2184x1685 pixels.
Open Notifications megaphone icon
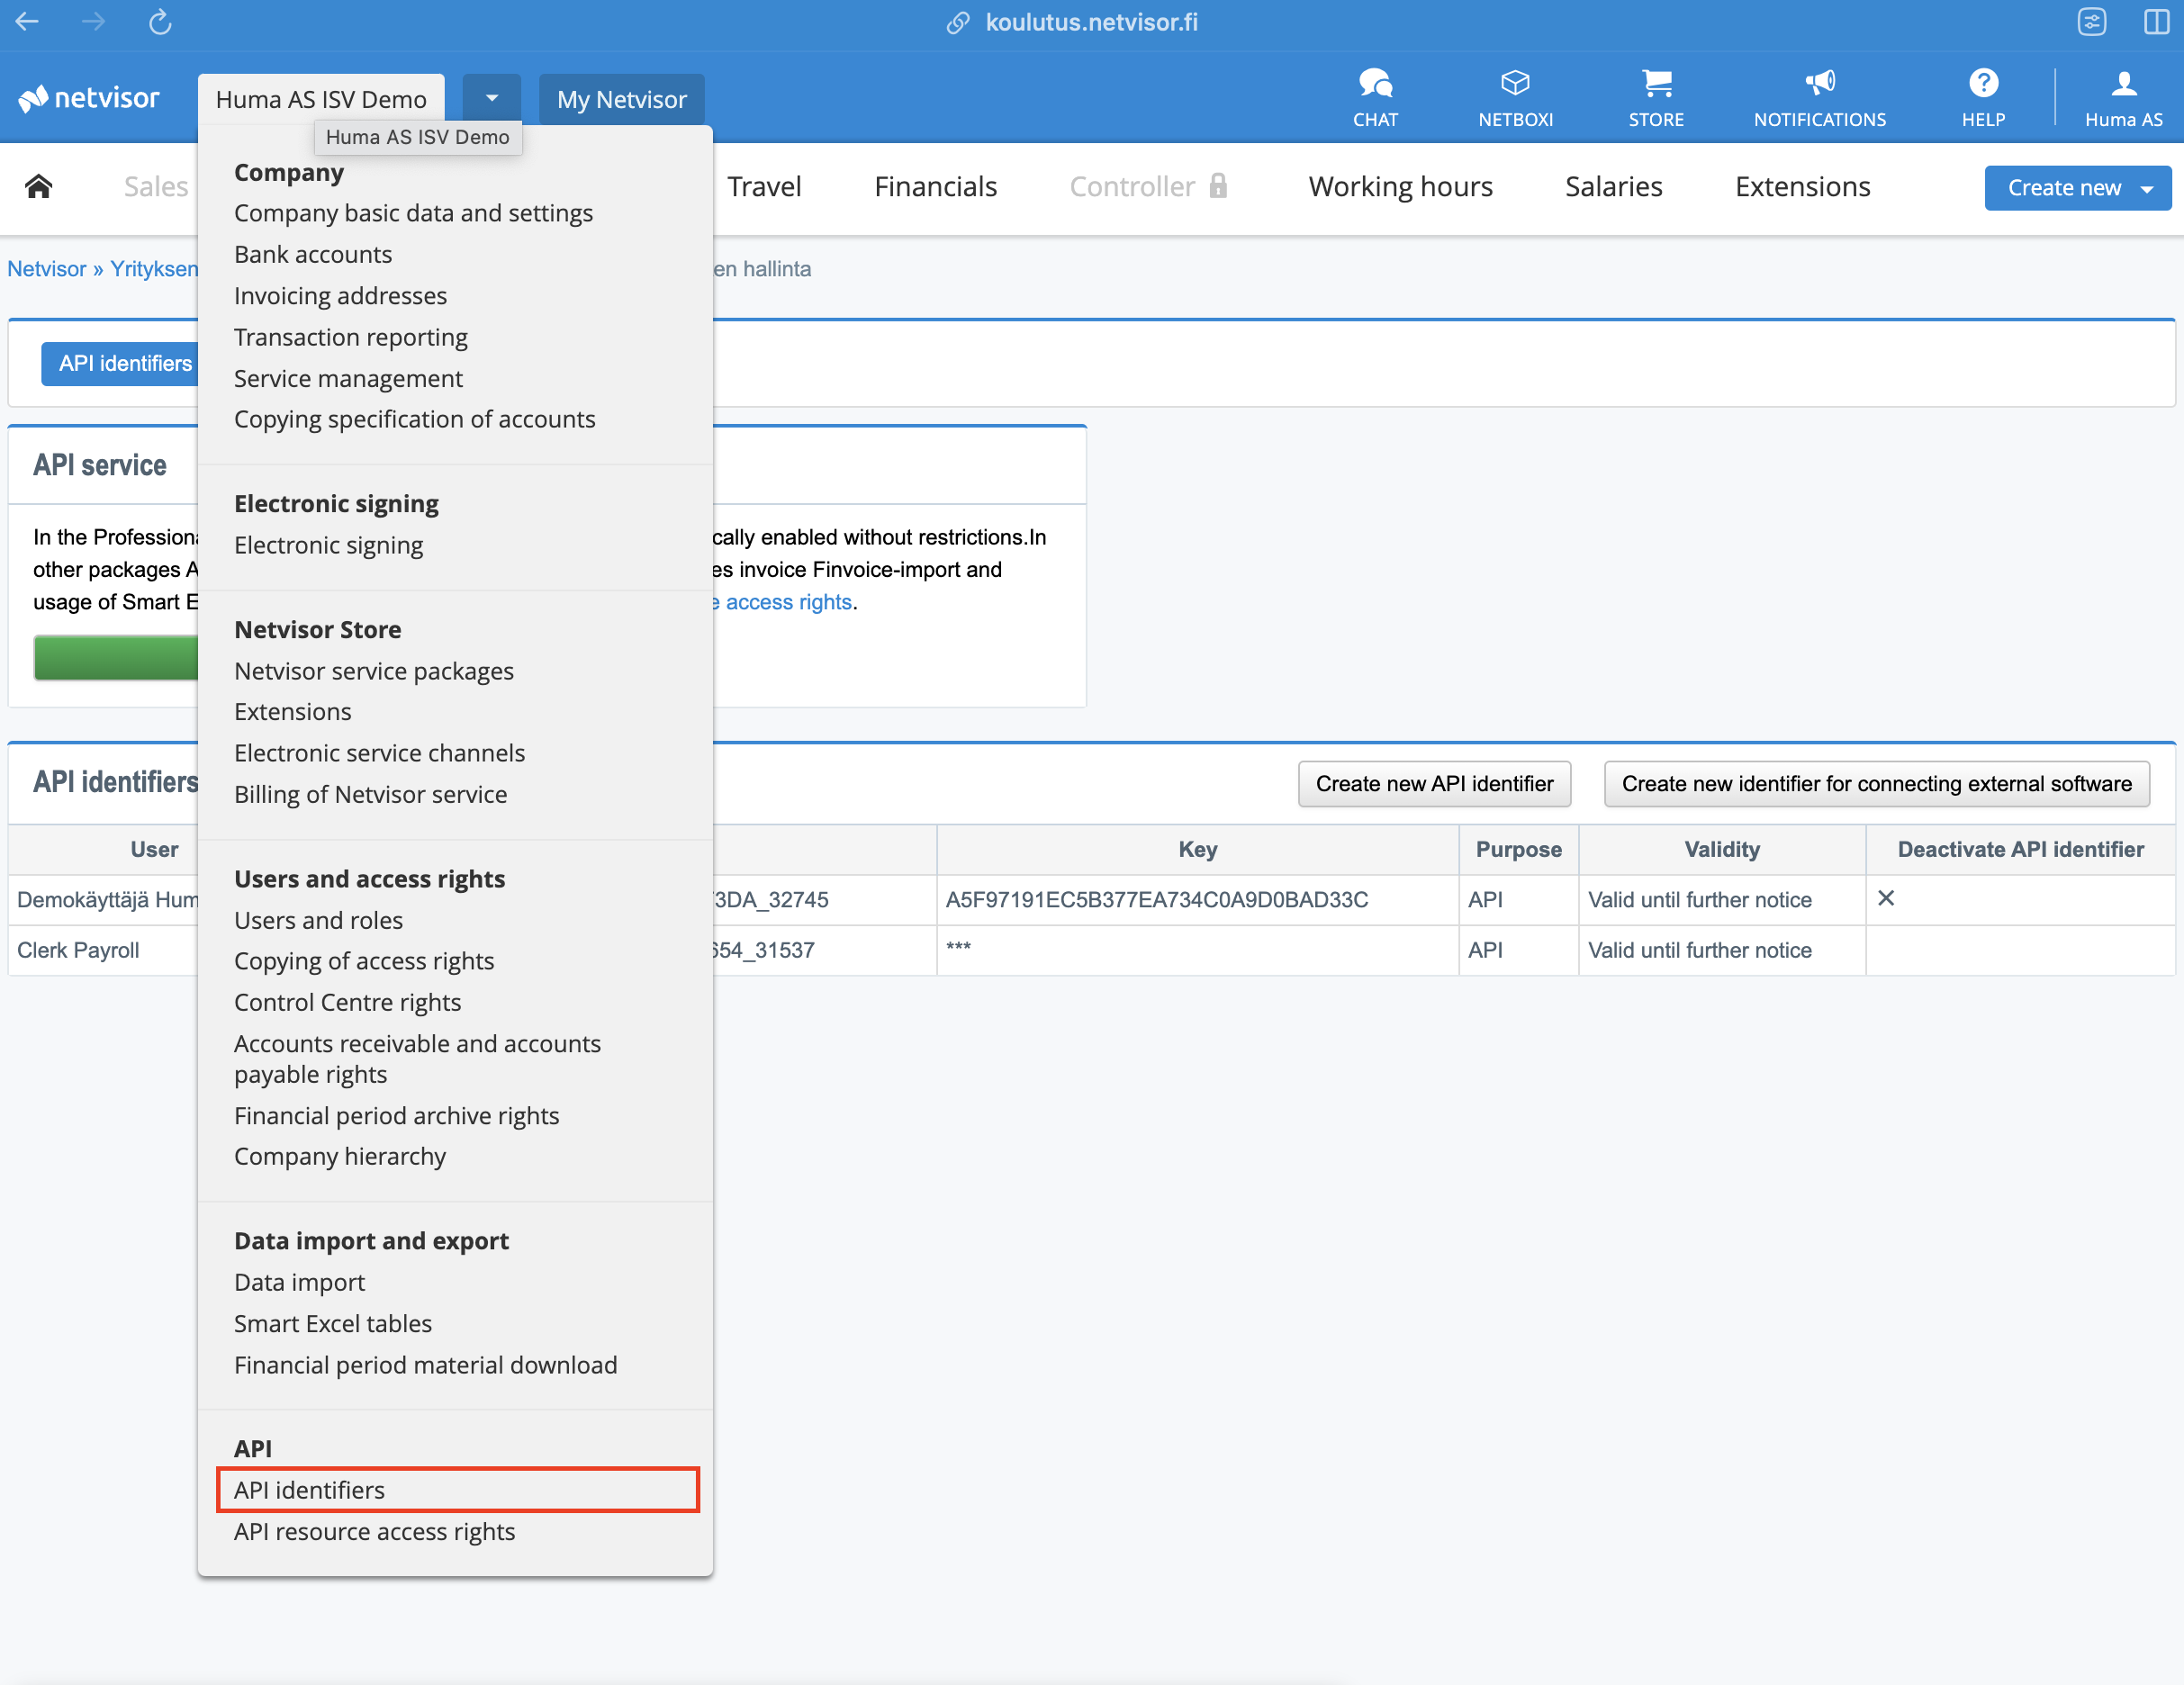[x=1819, y=98]
